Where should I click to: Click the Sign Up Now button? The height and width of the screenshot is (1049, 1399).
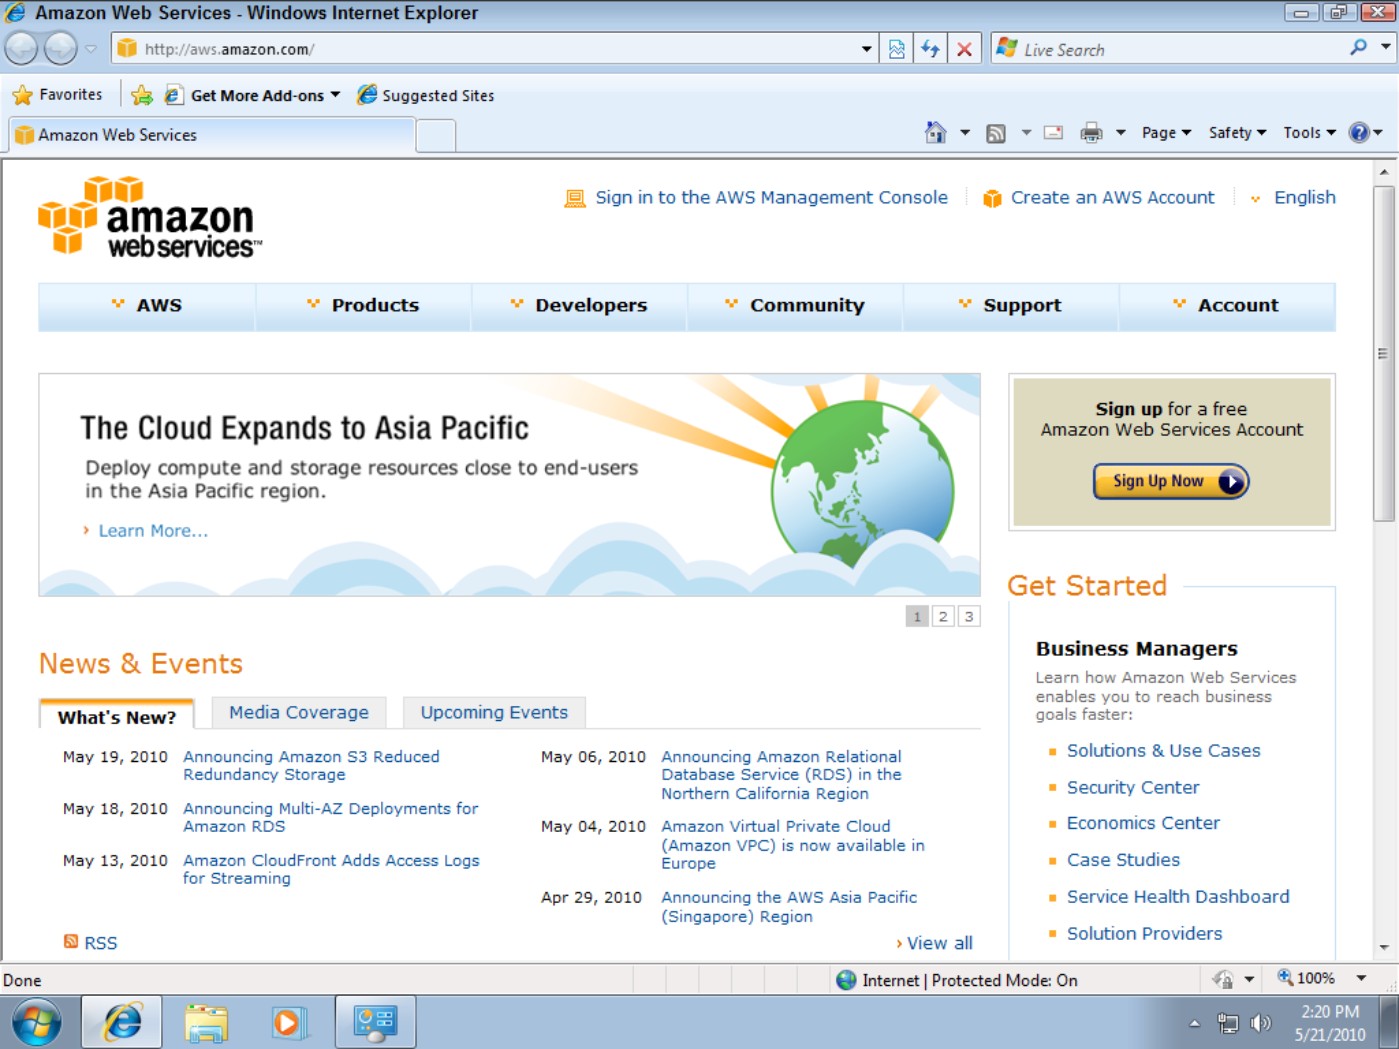point(1171,482)
